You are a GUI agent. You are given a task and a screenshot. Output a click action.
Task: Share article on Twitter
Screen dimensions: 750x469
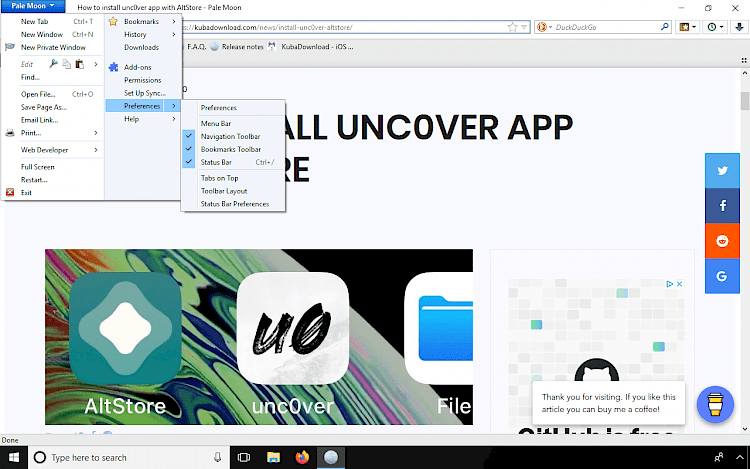(722, 171)
